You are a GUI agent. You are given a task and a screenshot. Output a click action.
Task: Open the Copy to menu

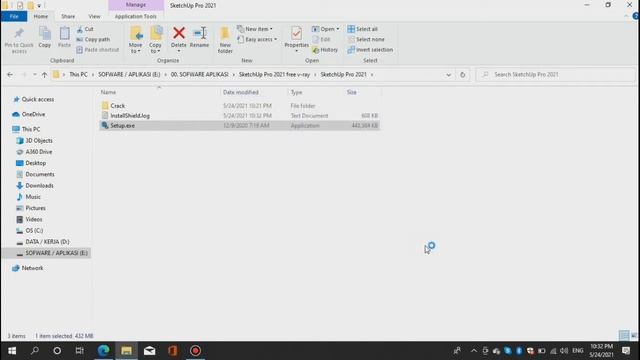pyautogui.click(x=155, y=40)
